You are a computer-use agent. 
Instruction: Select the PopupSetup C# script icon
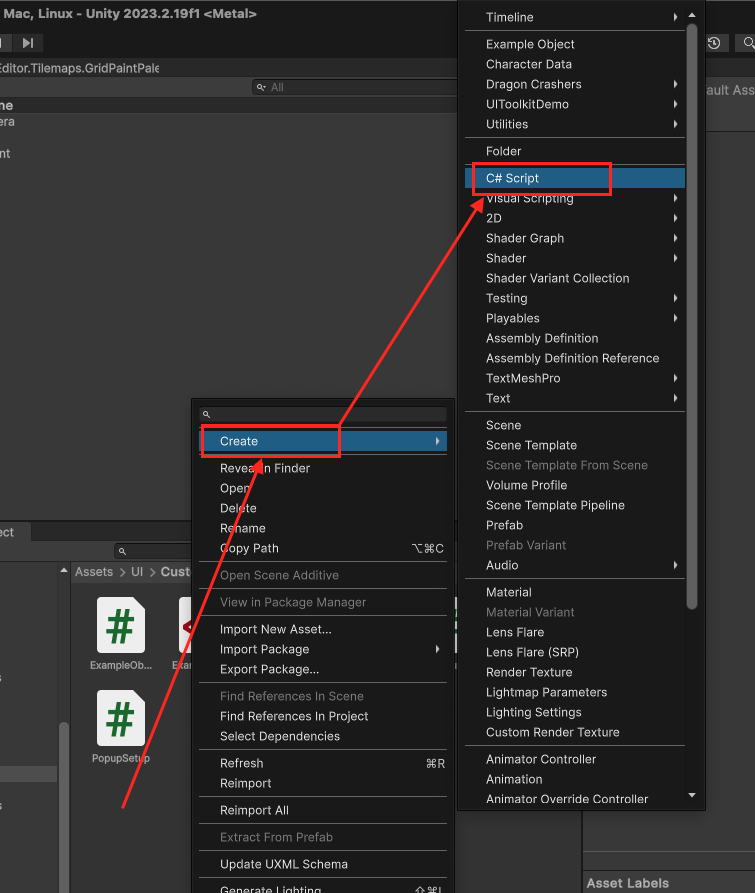coord(120,718)
